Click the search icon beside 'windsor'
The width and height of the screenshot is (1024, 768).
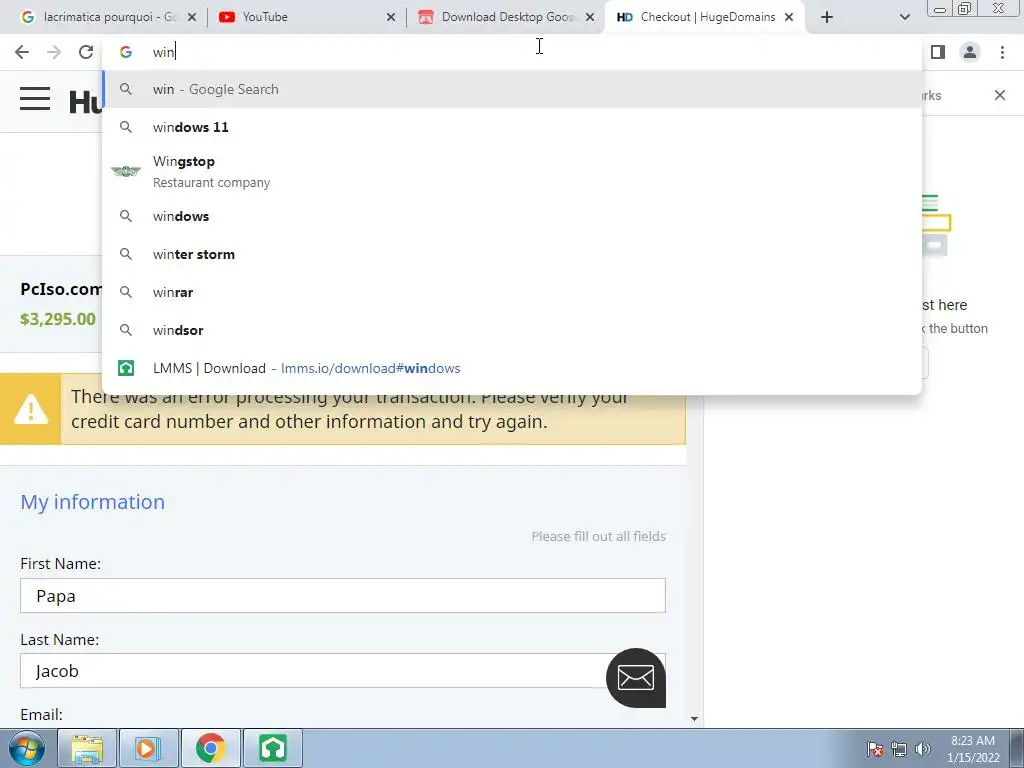pyautogui.click(x=126, y=330)
